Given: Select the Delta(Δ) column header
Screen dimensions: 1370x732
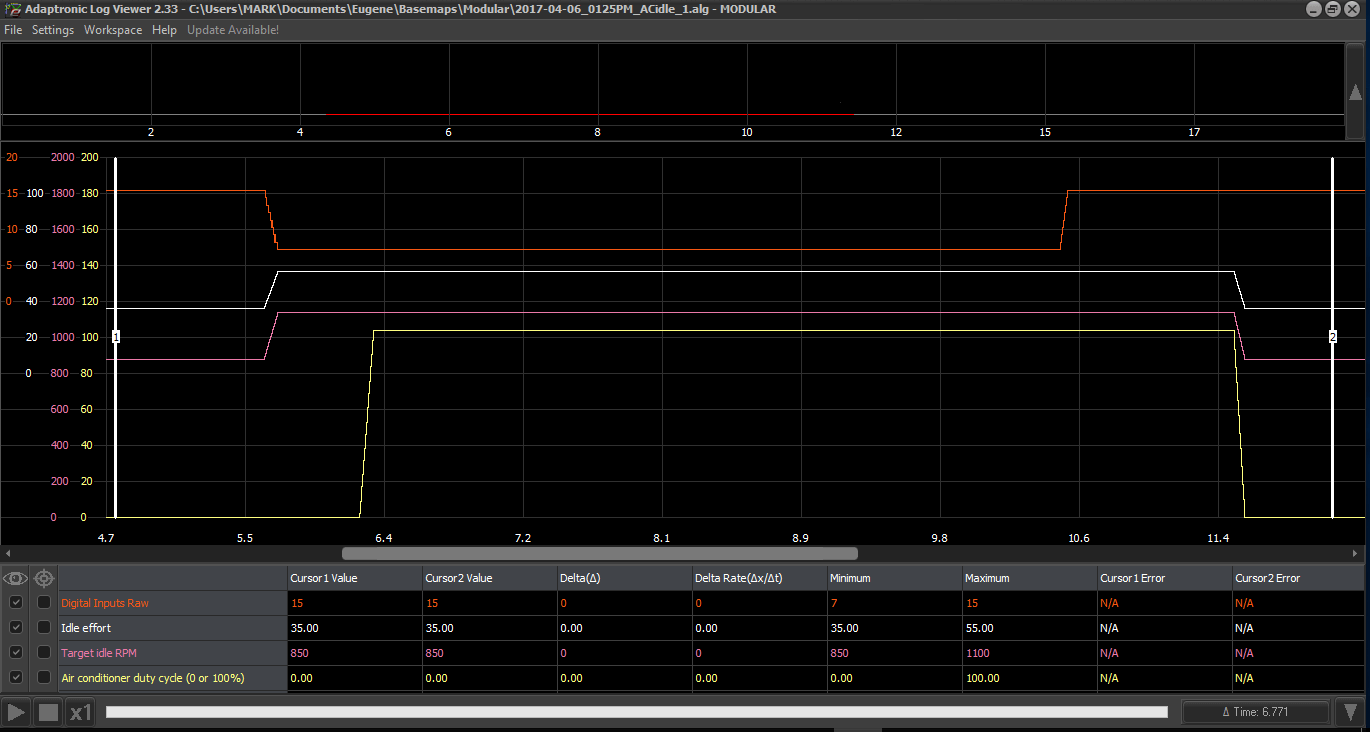Looking at the screenshot, I should (x=624, y=578).
